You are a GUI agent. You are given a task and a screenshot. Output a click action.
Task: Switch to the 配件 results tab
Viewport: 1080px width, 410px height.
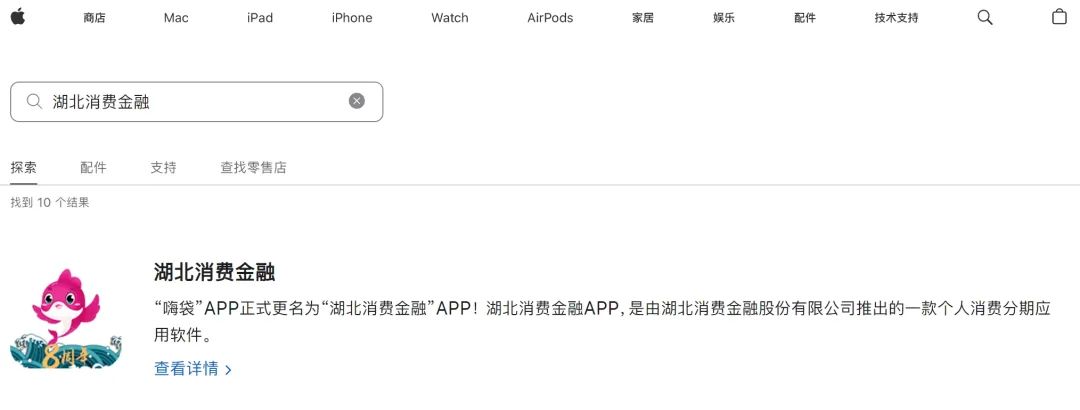point(94,167)
